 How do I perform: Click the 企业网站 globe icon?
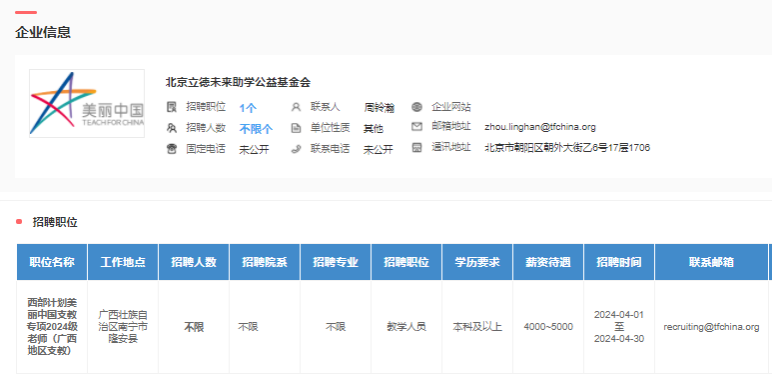coord(417,107)
